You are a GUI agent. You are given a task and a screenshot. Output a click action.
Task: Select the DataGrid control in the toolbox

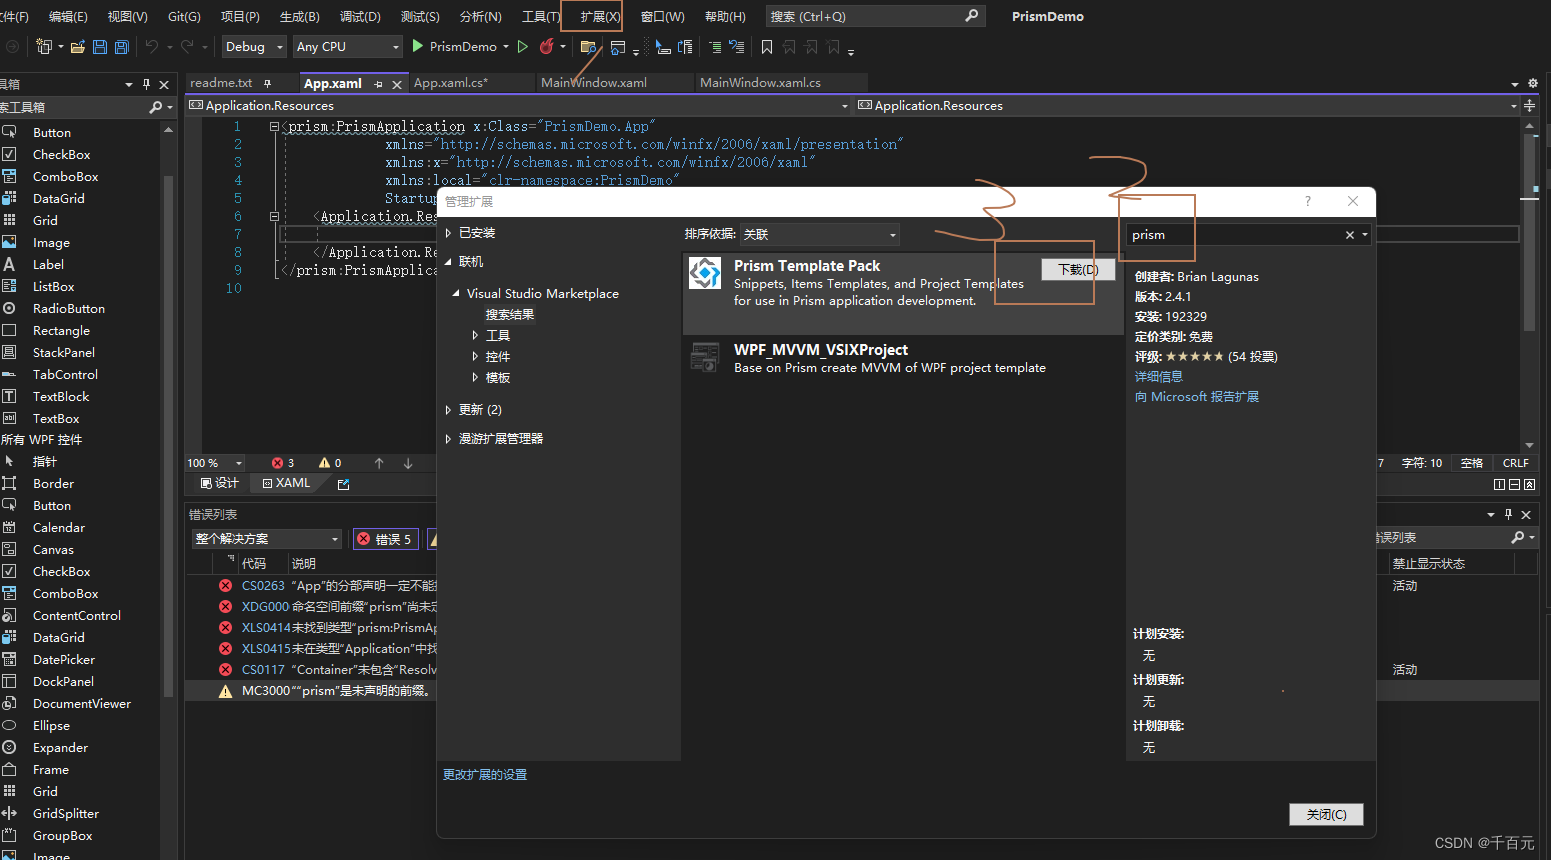click(x=59, y=199)
